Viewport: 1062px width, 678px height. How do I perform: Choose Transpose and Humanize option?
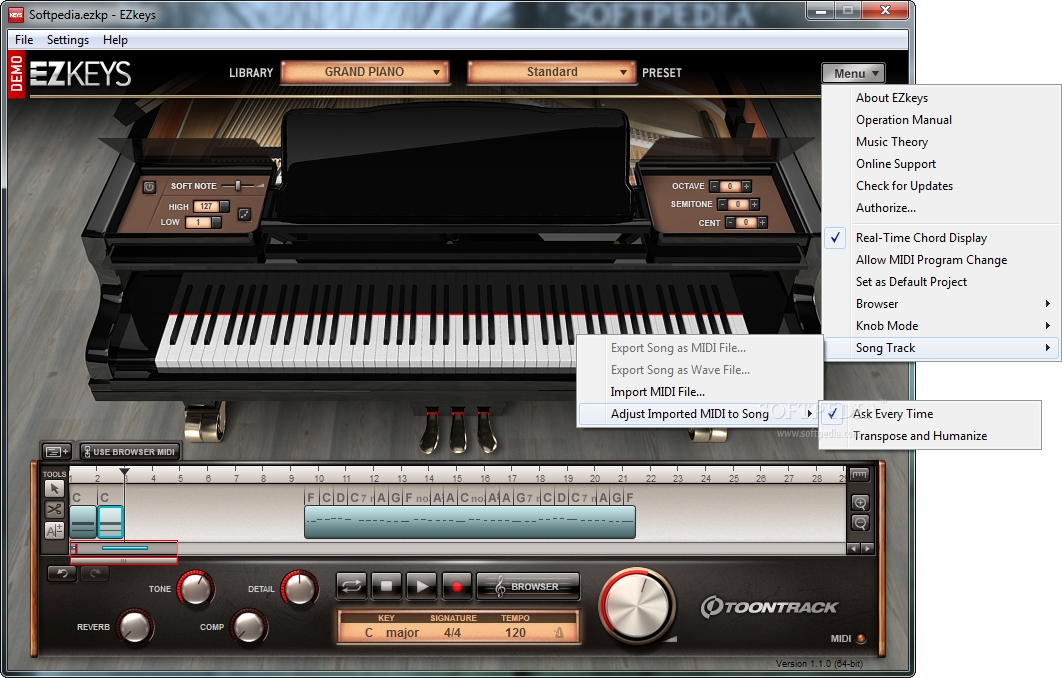[x=930, y=436]
